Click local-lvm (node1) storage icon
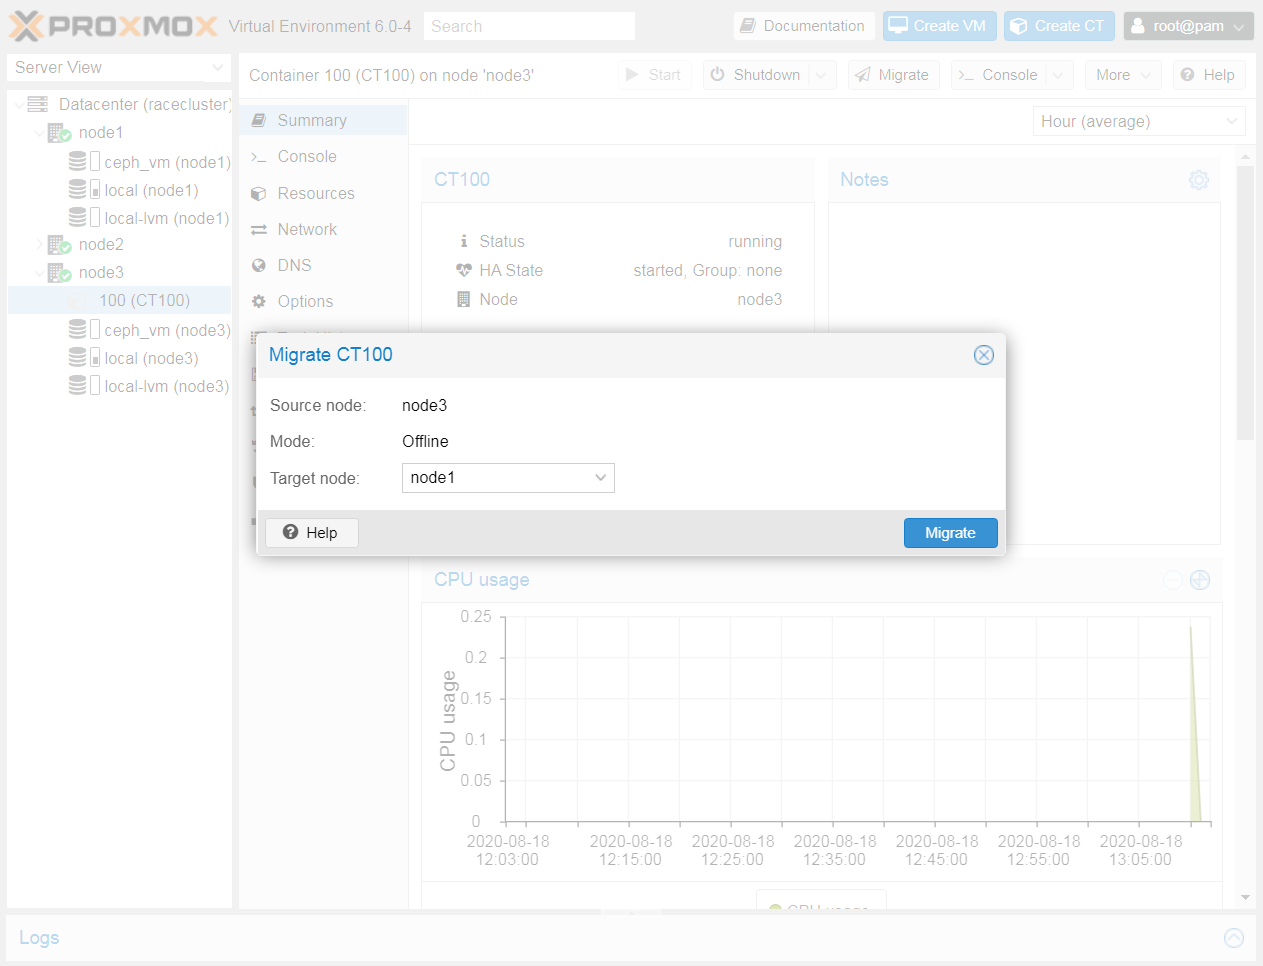The image size is (1263, 966). point(83,217)
